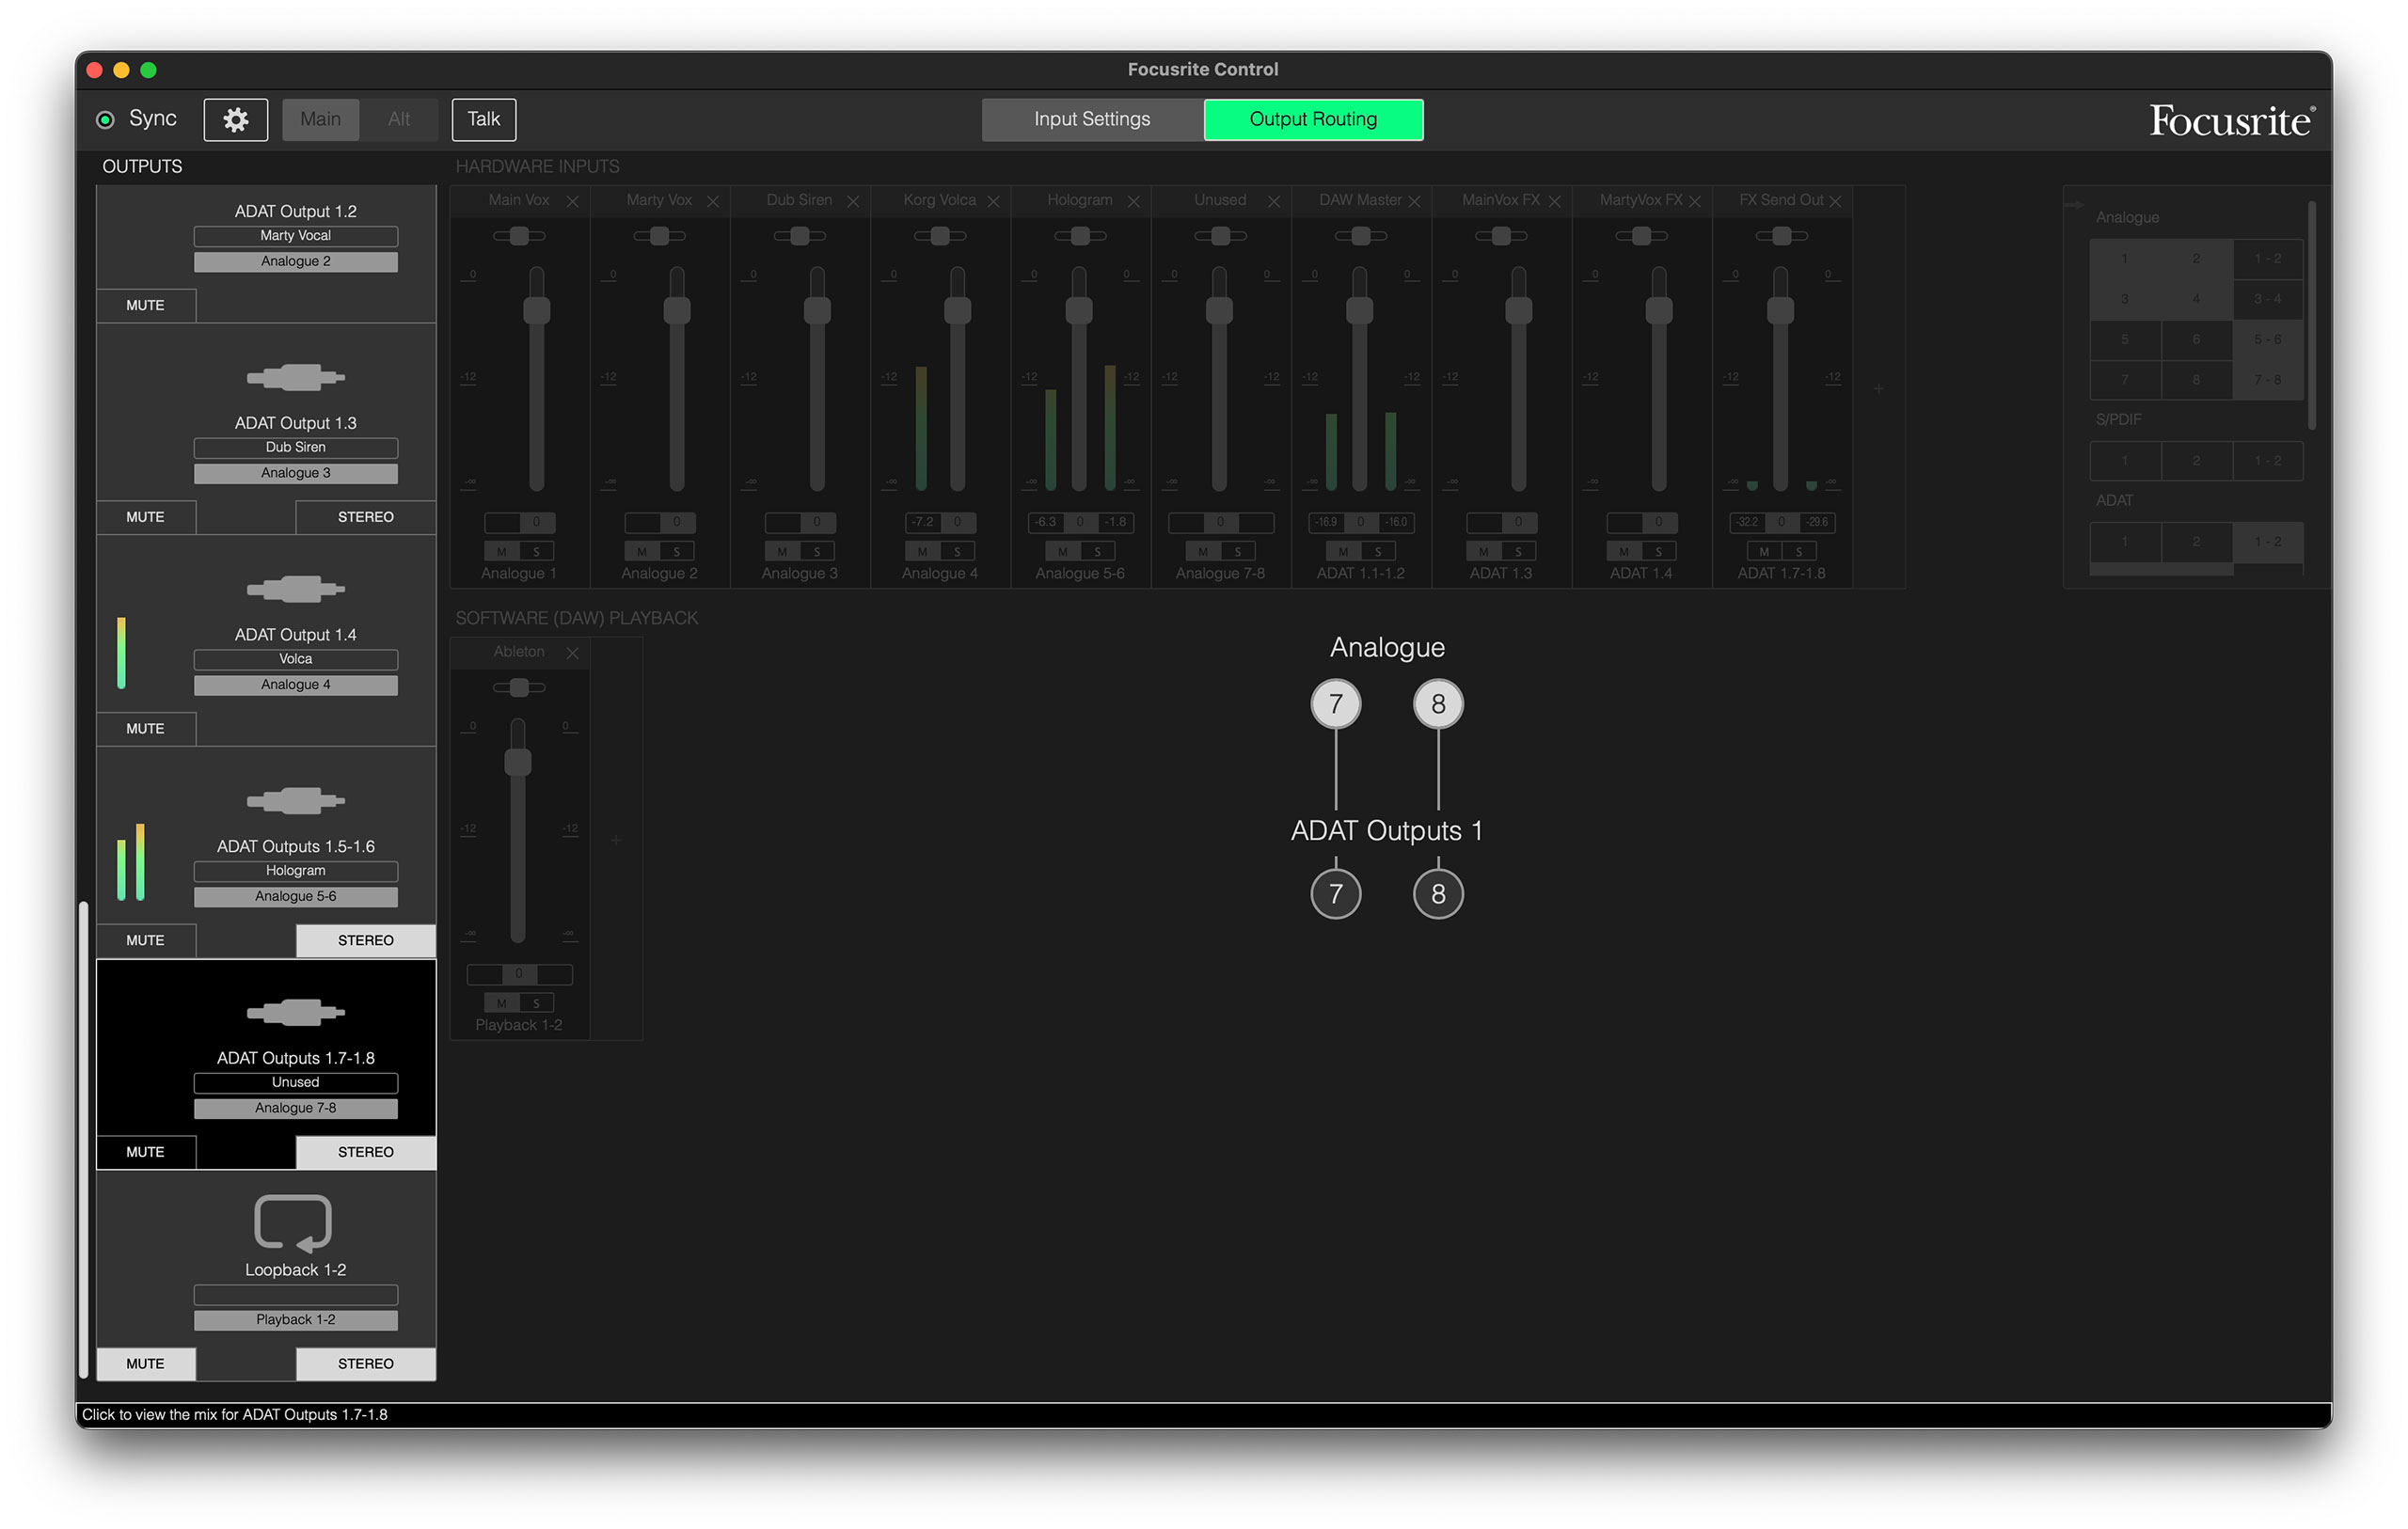Activate the Talk button

coord(484,120)
